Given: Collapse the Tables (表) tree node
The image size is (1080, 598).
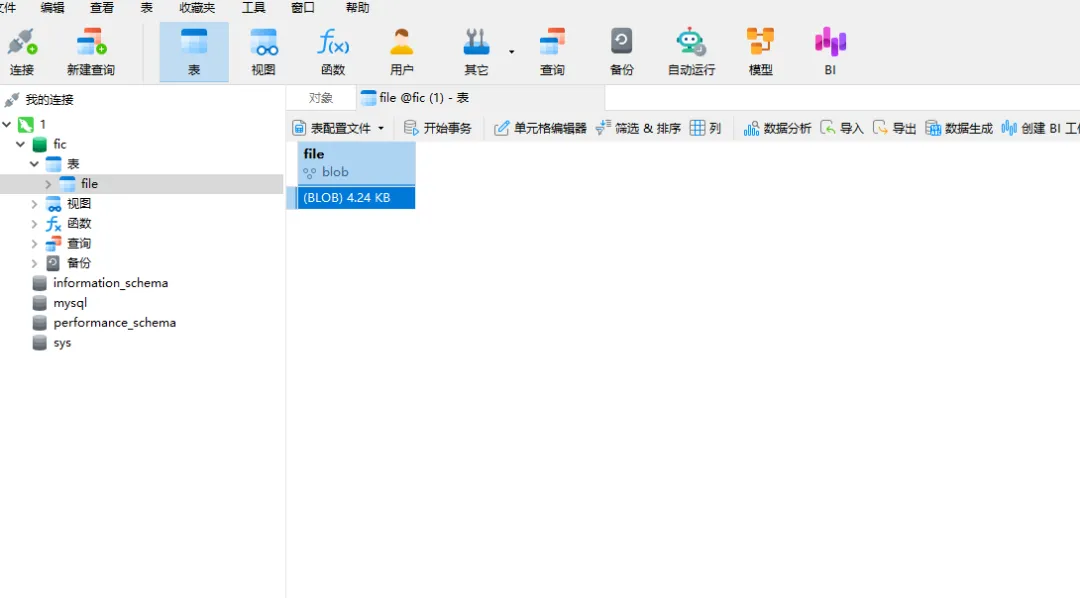Looking at the screenshot, I should pyautogui.click(x=34, y=164).
